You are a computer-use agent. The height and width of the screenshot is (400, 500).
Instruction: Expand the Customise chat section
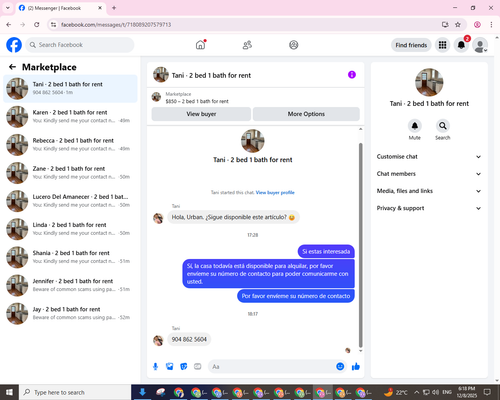[429, 157]
